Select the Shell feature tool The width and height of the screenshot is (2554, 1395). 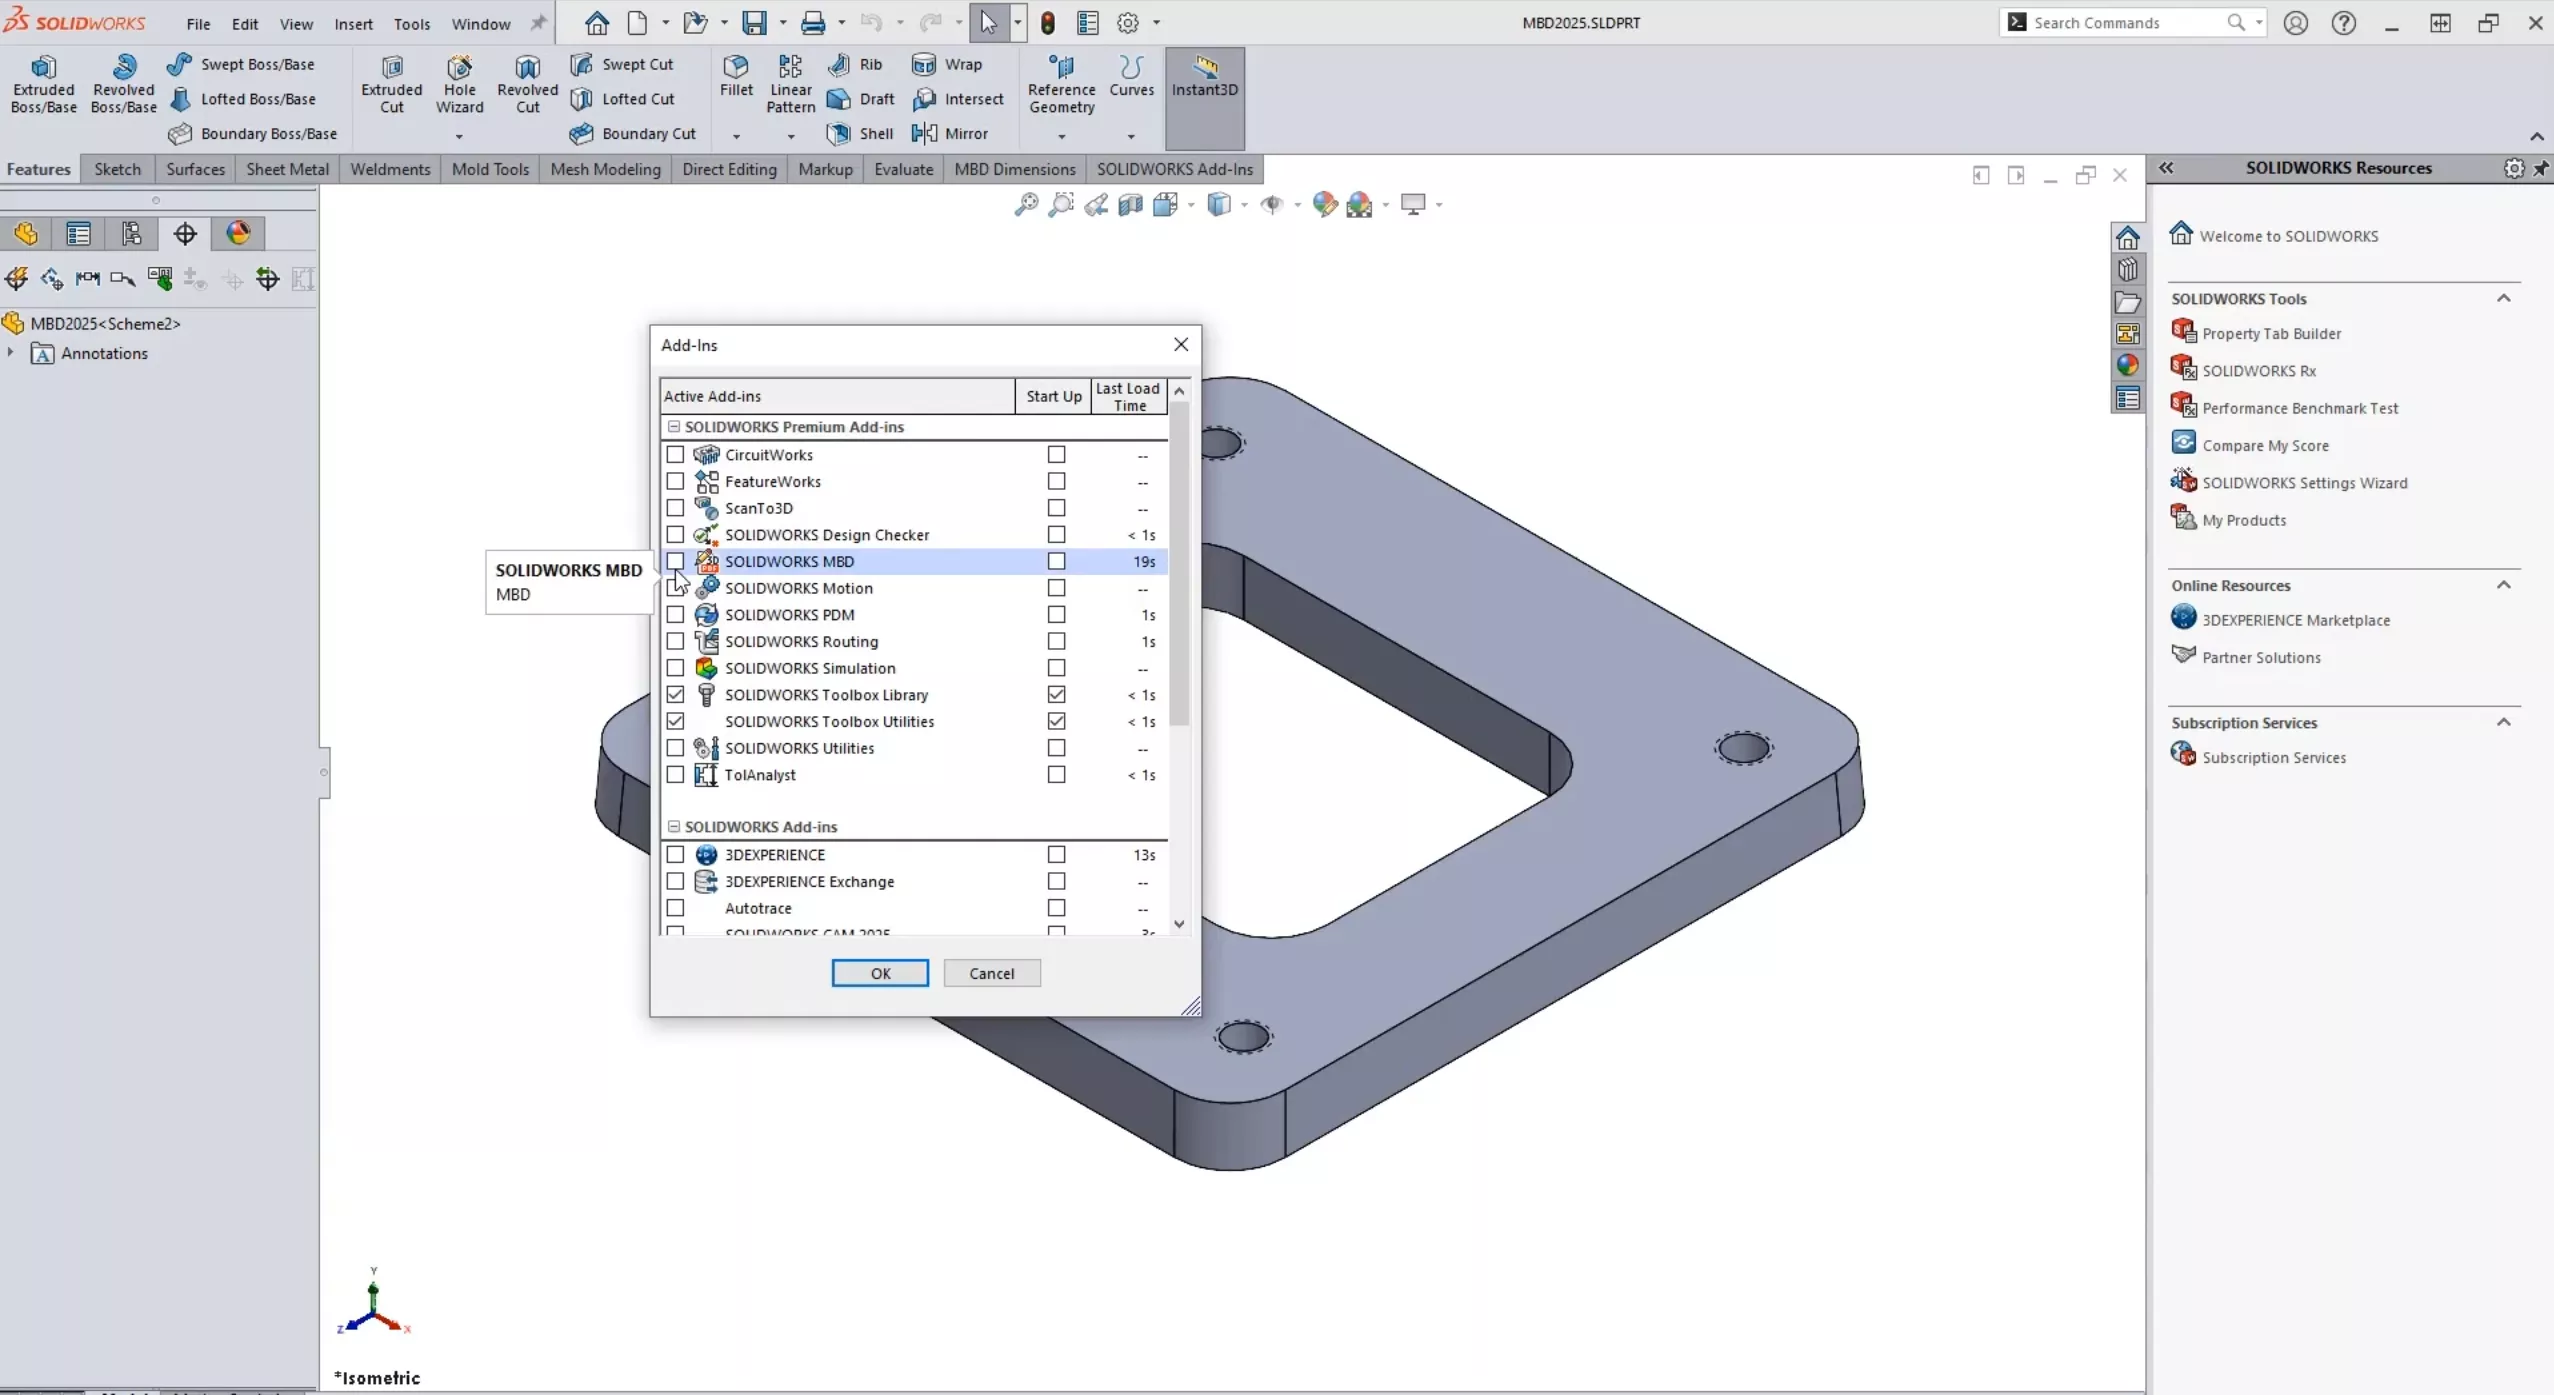tap(860, 133)
